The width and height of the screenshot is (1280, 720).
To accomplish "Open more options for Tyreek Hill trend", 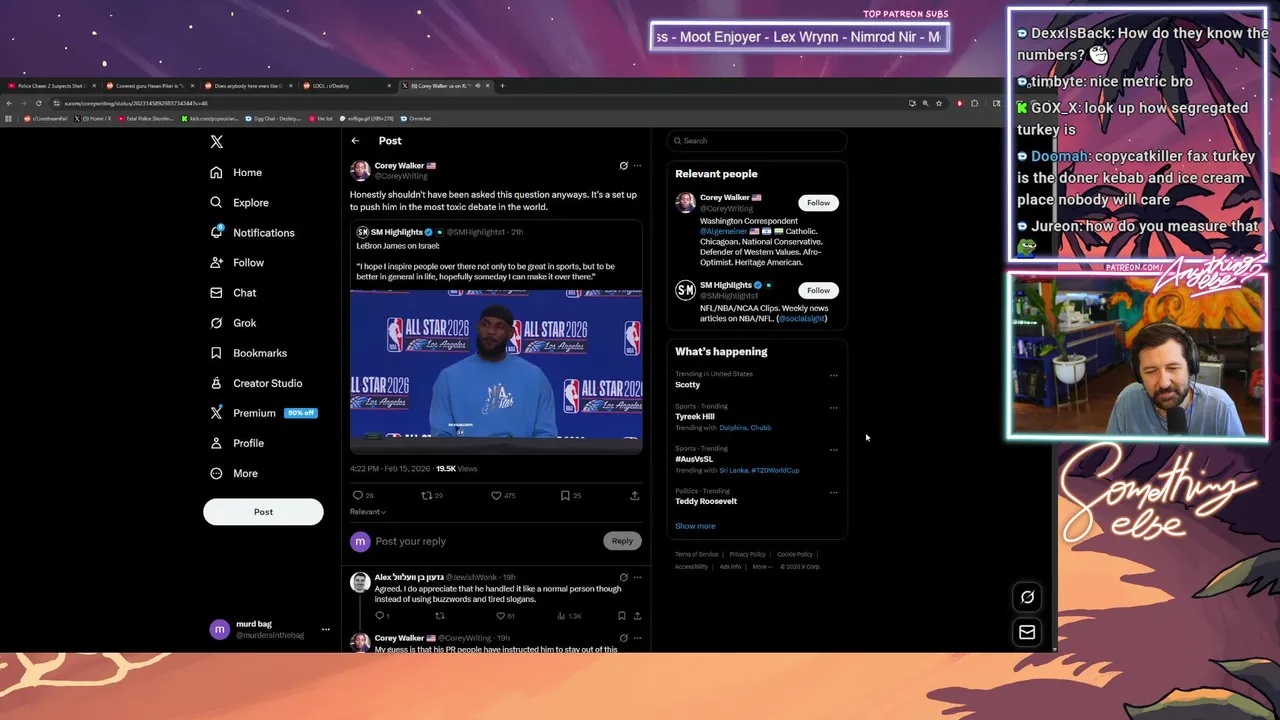I will pyautogui.click(x=833, y=408).
